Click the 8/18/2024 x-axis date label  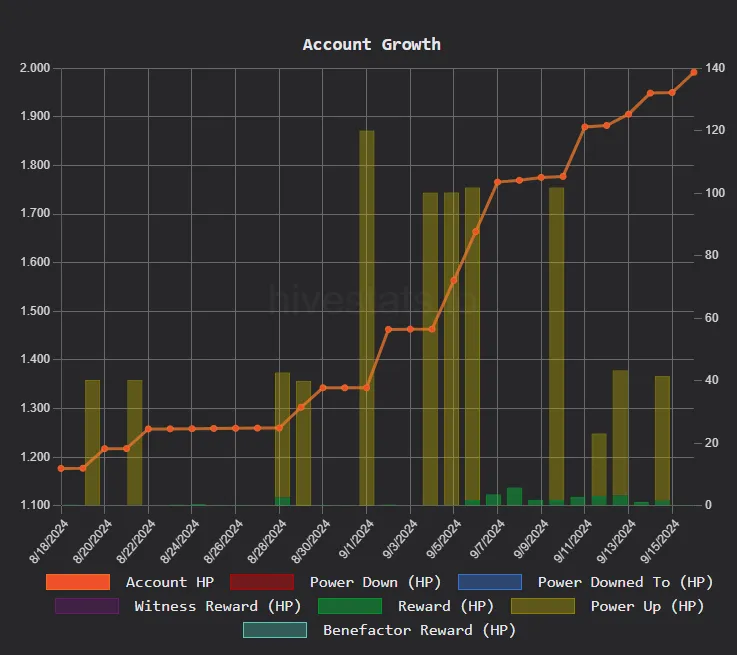[x=49, y=541]
